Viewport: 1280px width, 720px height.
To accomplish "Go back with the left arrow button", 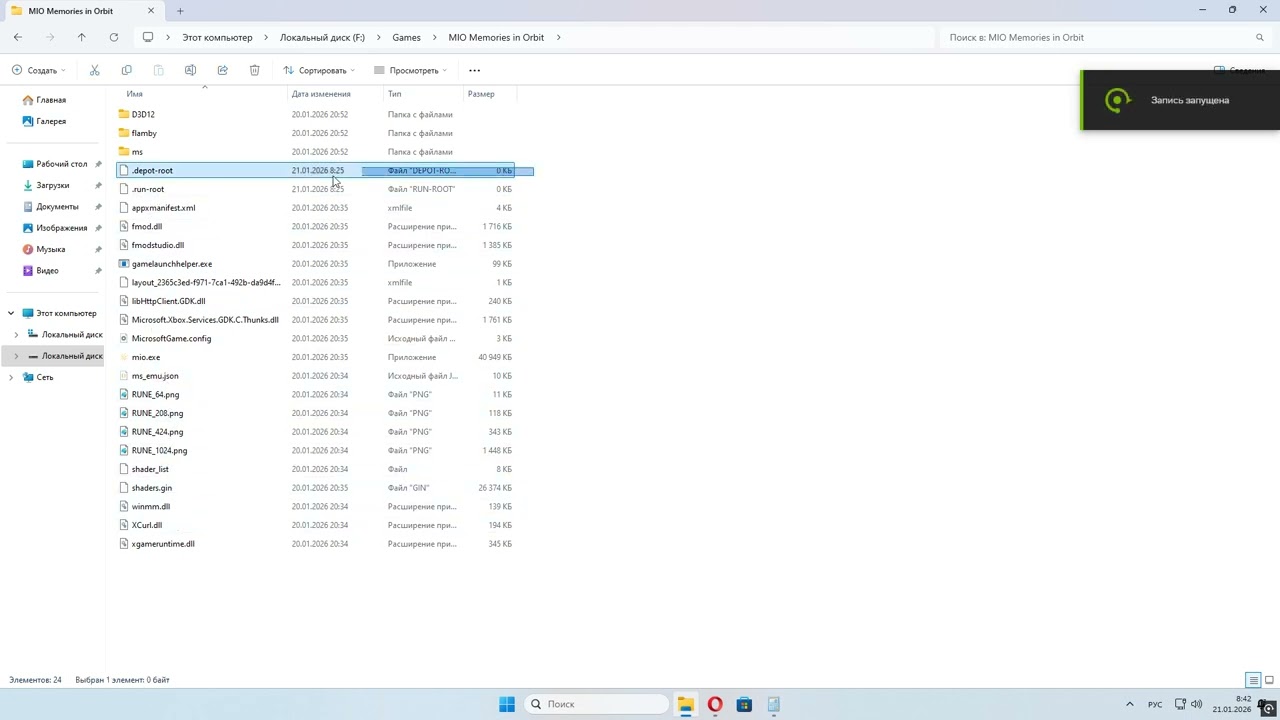I will coord(18,37).
